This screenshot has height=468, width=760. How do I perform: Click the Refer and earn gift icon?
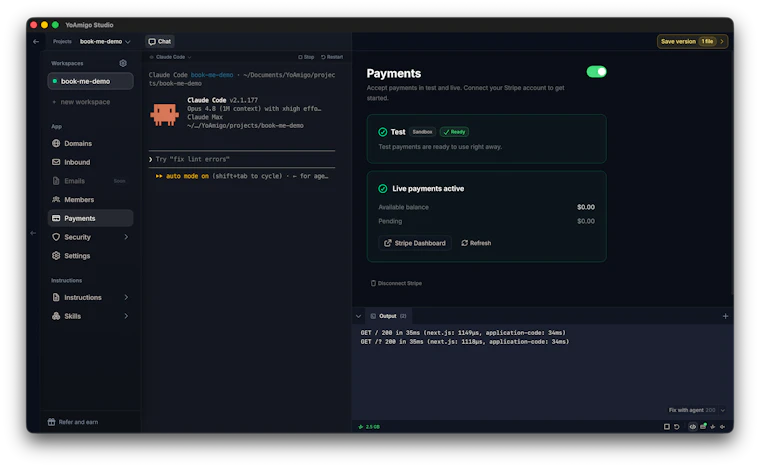point(51,422)
